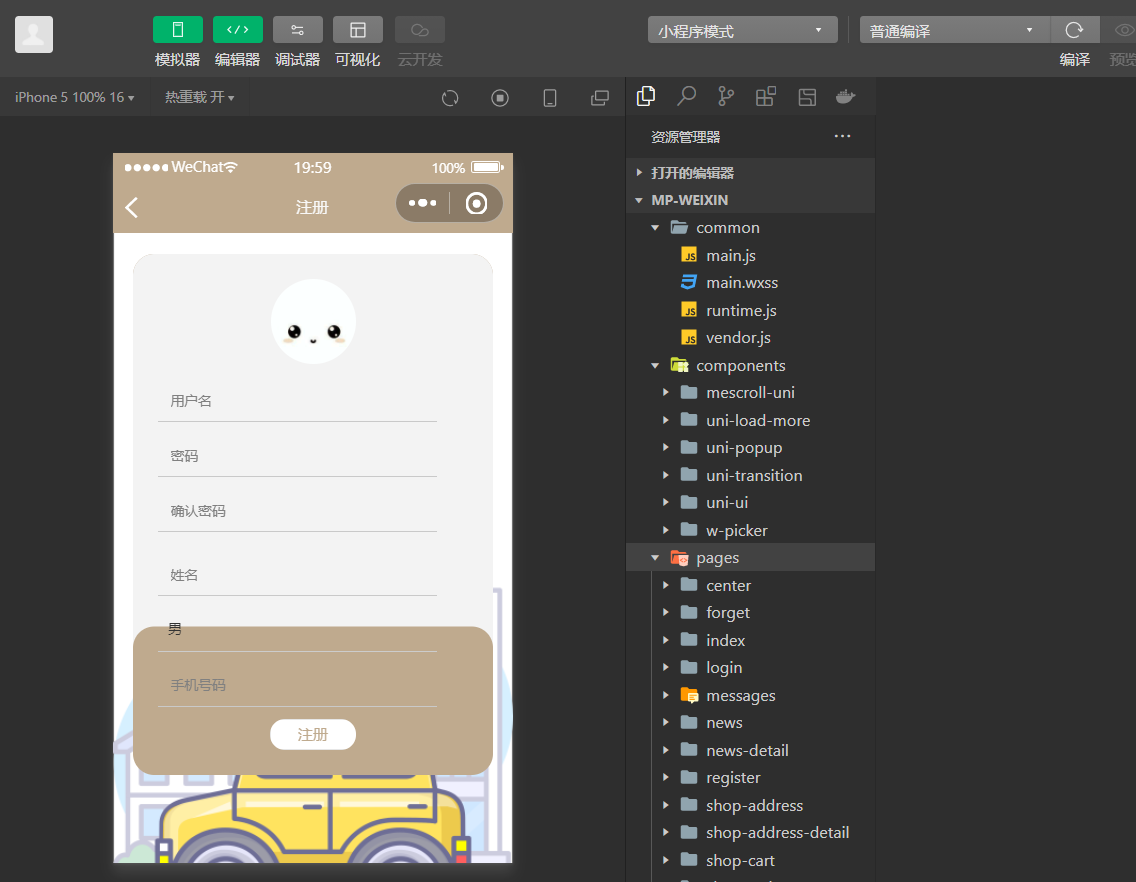Expand the shop-address-detail folder
Image resolution: width=1136 pixels, height=882 pixels.
(751, 833)
